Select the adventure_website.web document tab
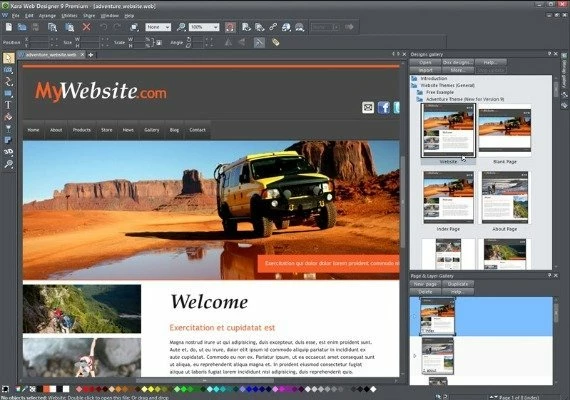570x400 pixels. tap(51, 55)
